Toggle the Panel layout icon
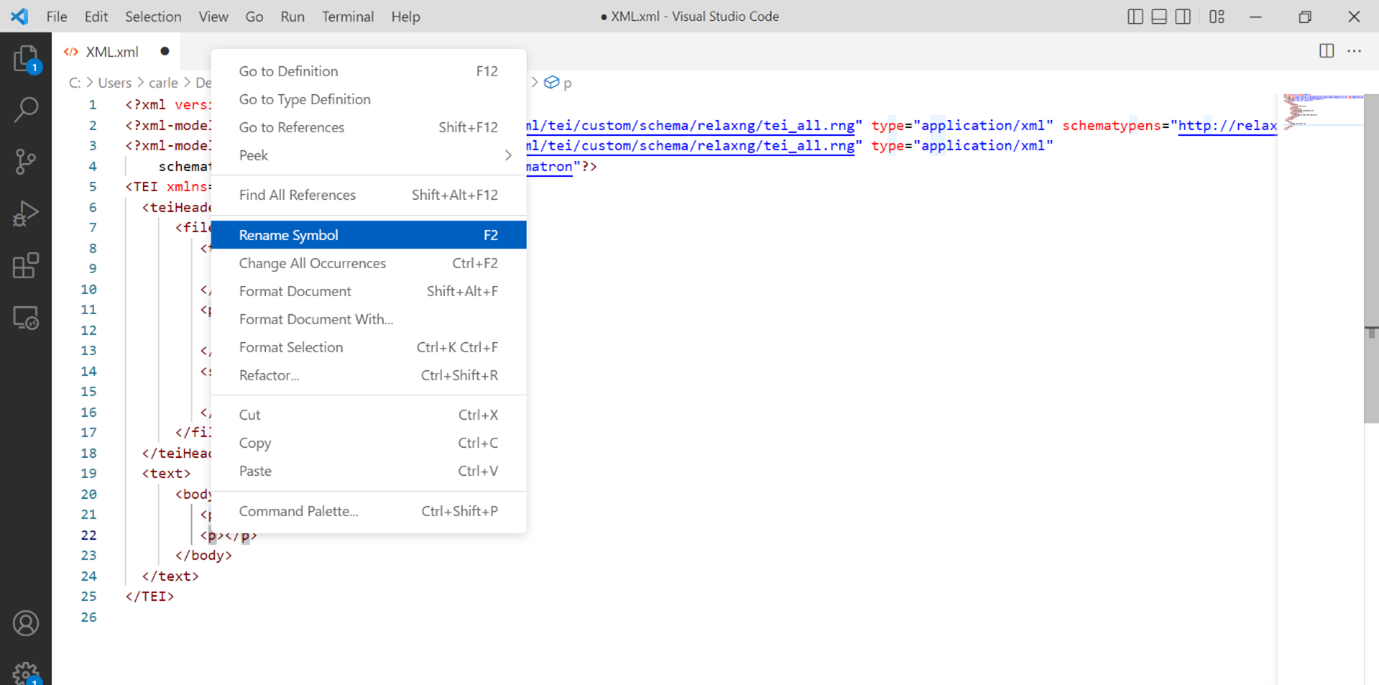This screenshot has height=685, width=1379. click(x=1159, y=16)
